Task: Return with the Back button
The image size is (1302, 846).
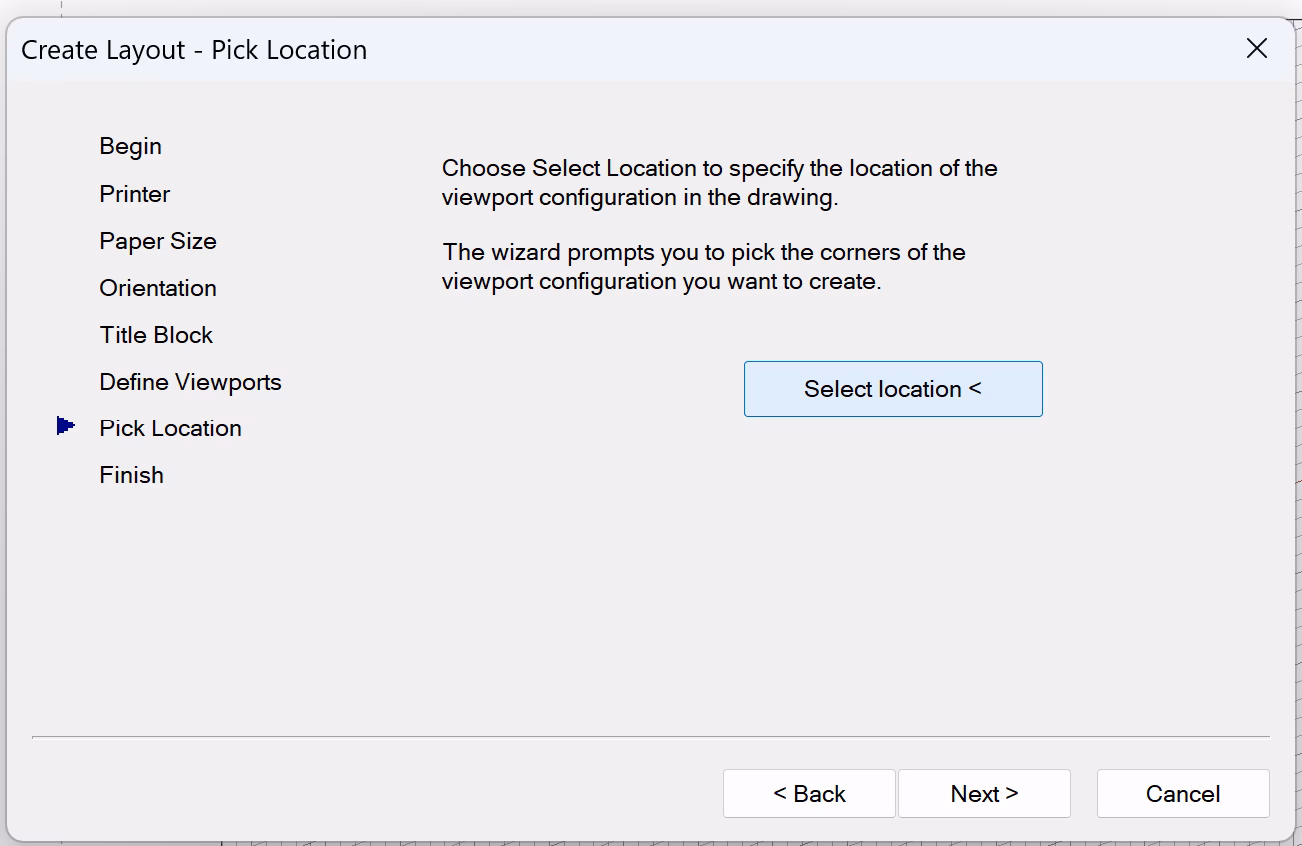Action: [809, 794]
